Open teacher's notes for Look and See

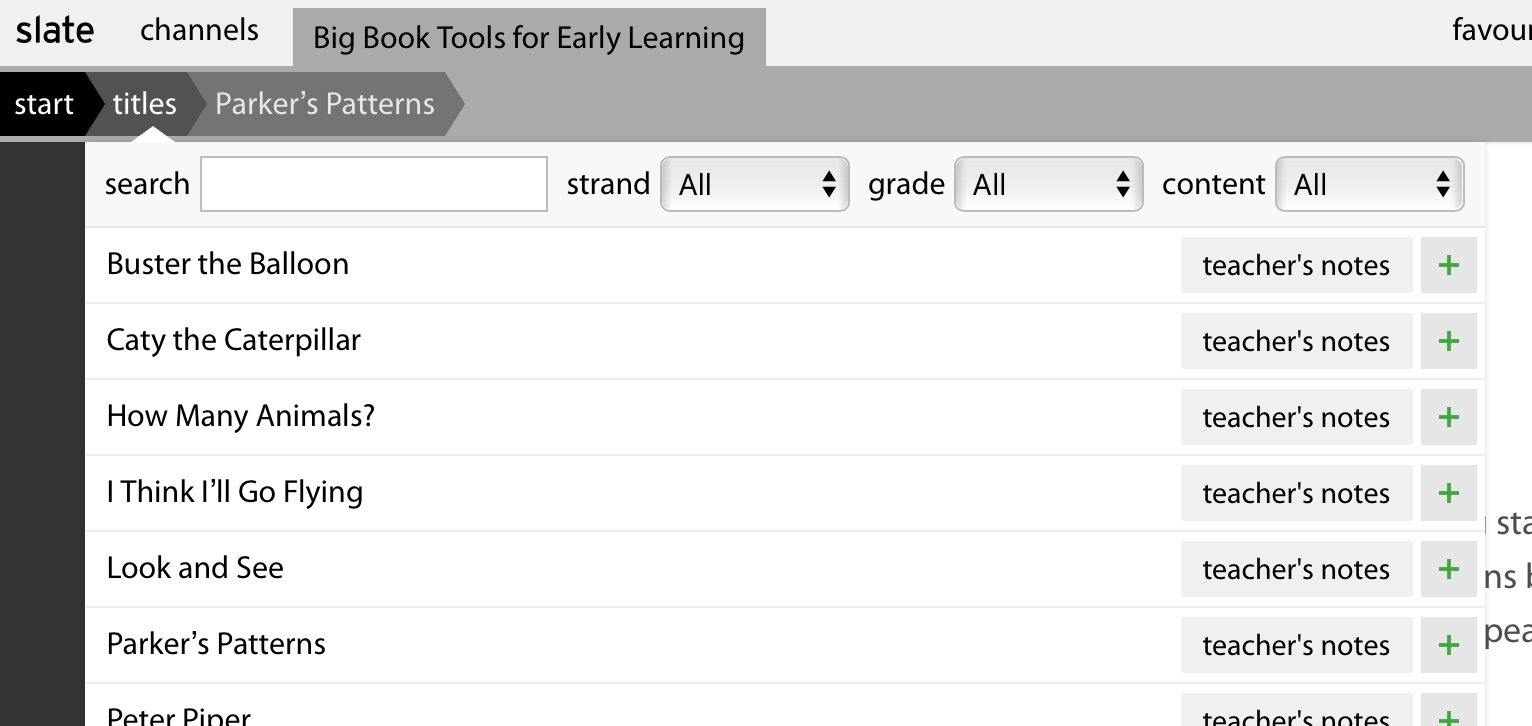[1296, 569]
